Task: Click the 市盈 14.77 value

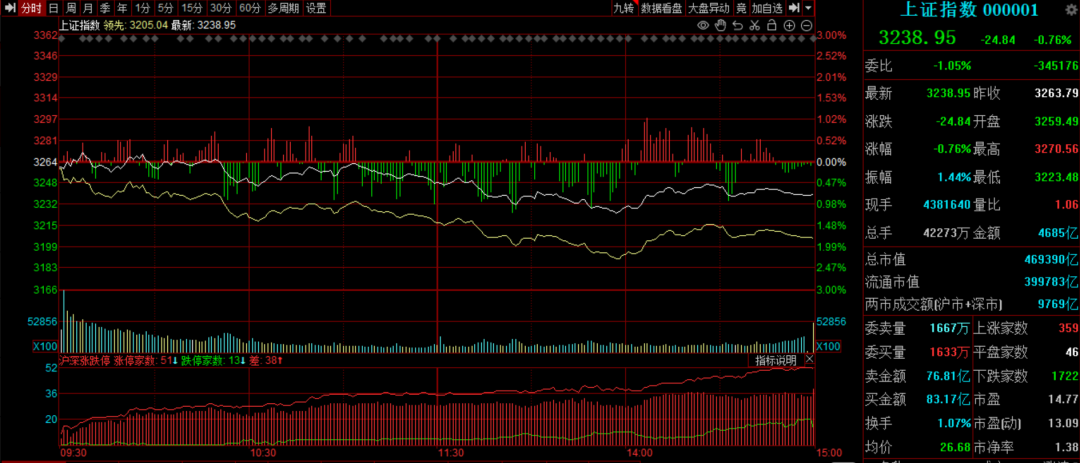Action: (x=1063, y=398)
